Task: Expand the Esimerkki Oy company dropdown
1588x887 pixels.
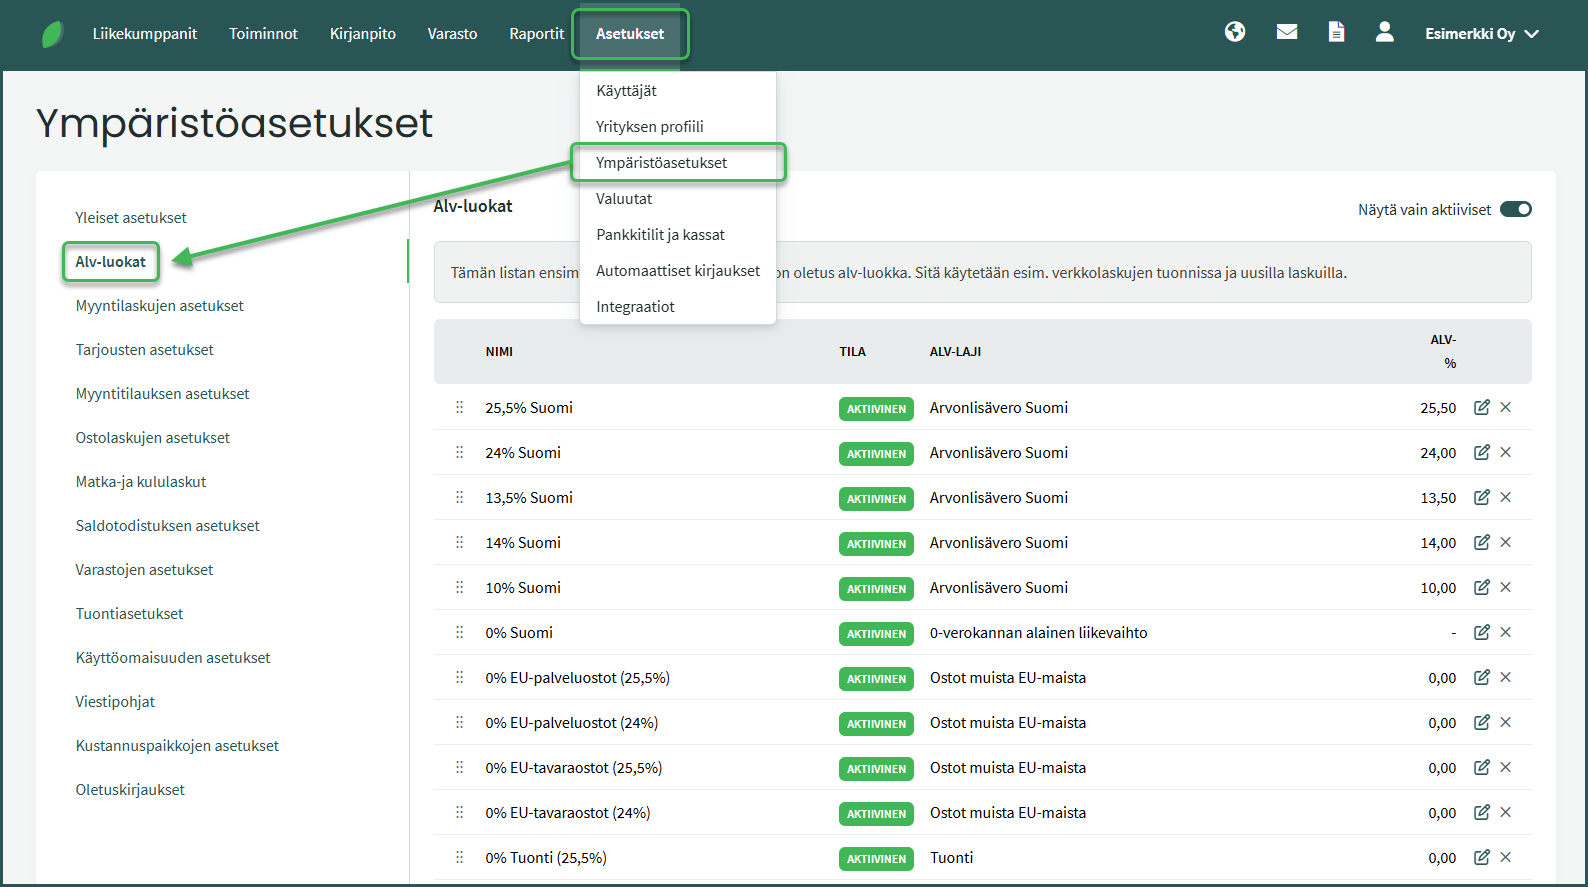Action: point(1481,34)
